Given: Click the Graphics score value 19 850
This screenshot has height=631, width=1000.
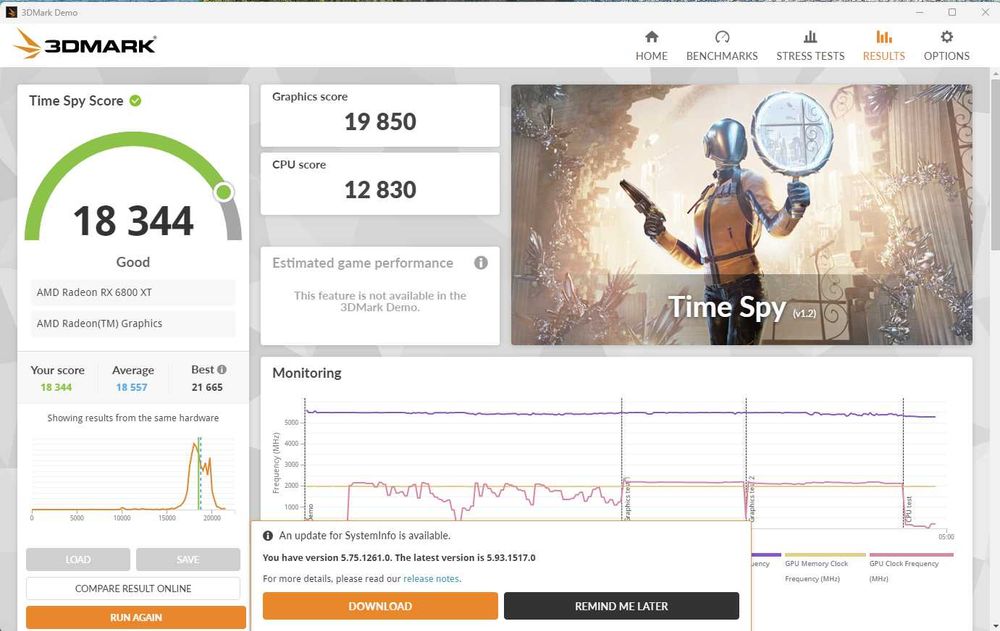Looking at the screenshot, I should pyautogui.click(x=380, y=122).
